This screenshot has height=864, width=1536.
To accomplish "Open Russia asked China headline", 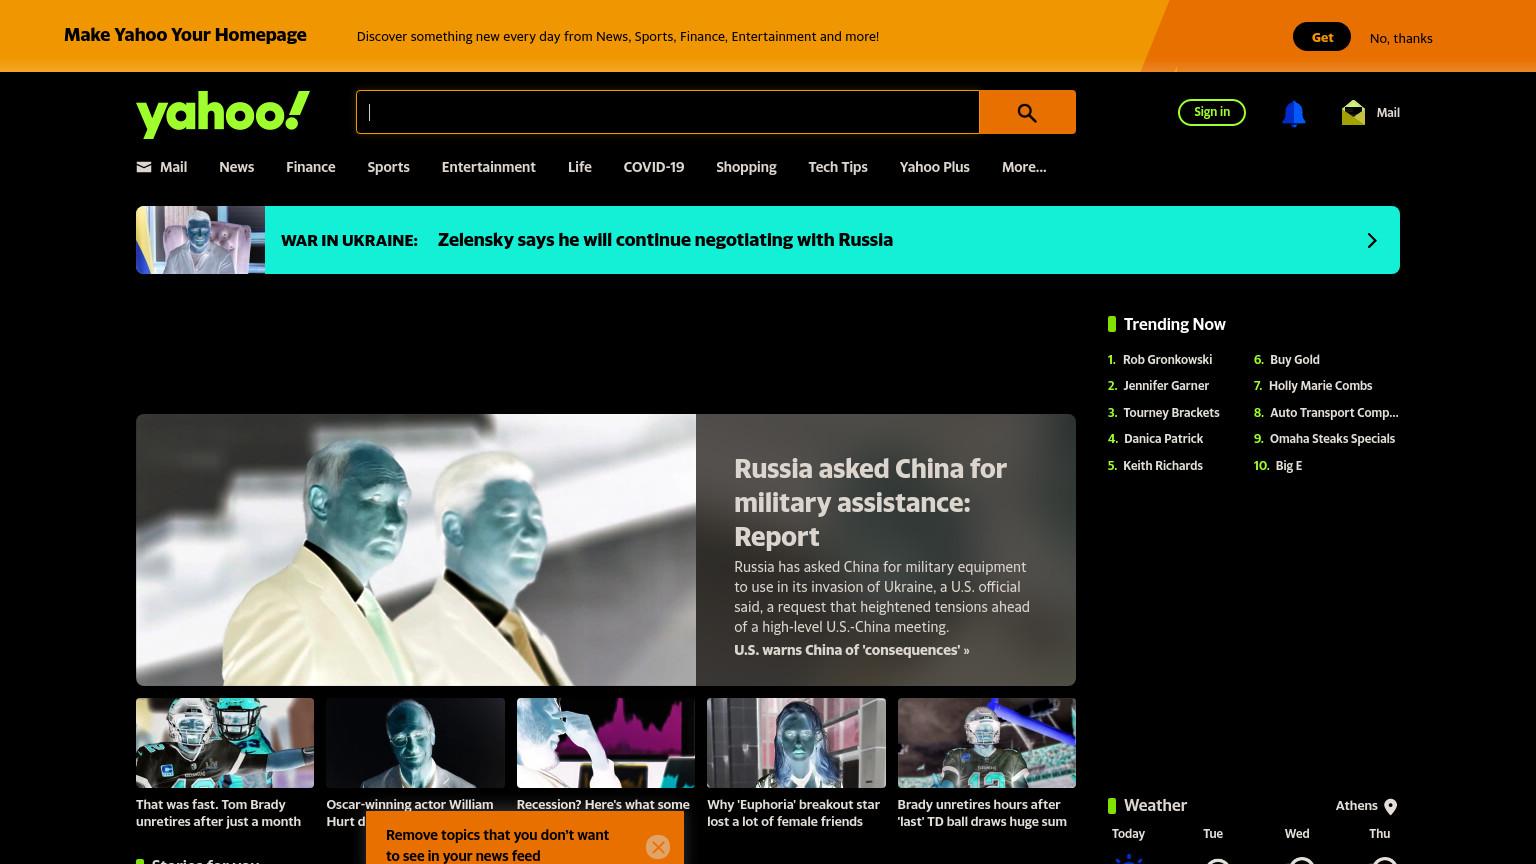I will [x=870, y=502].
